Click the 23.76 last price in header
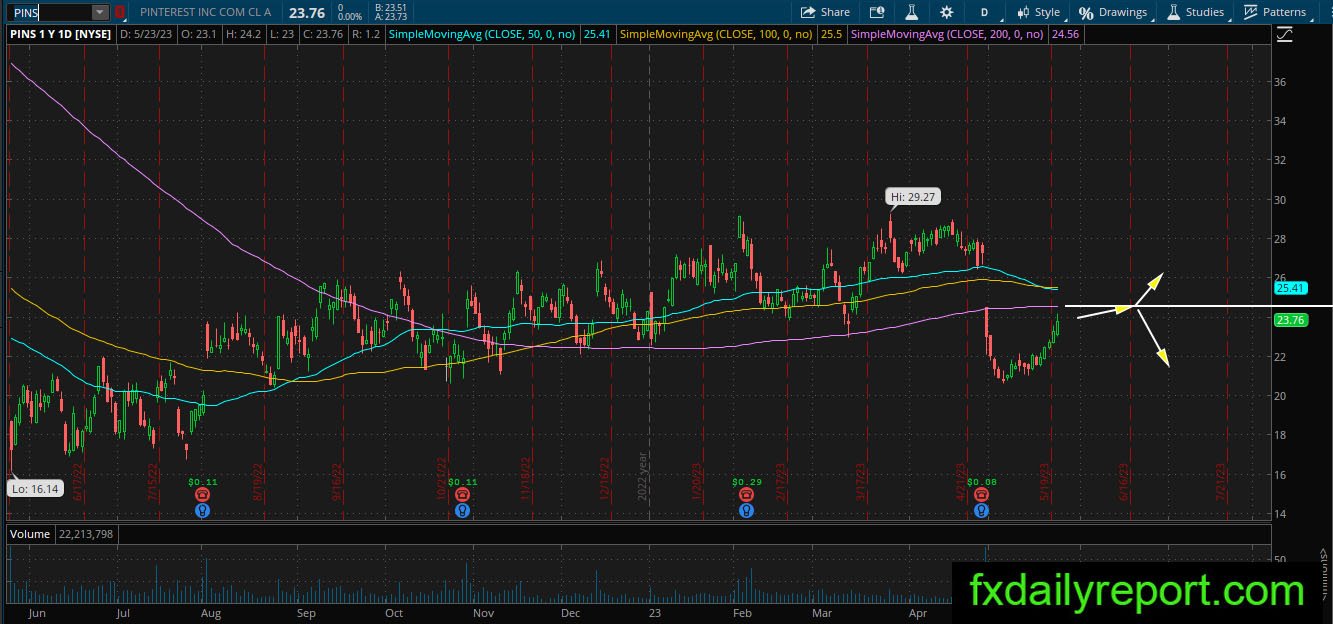The height and width of the screenshot is (624, 1333). point(307,12)
